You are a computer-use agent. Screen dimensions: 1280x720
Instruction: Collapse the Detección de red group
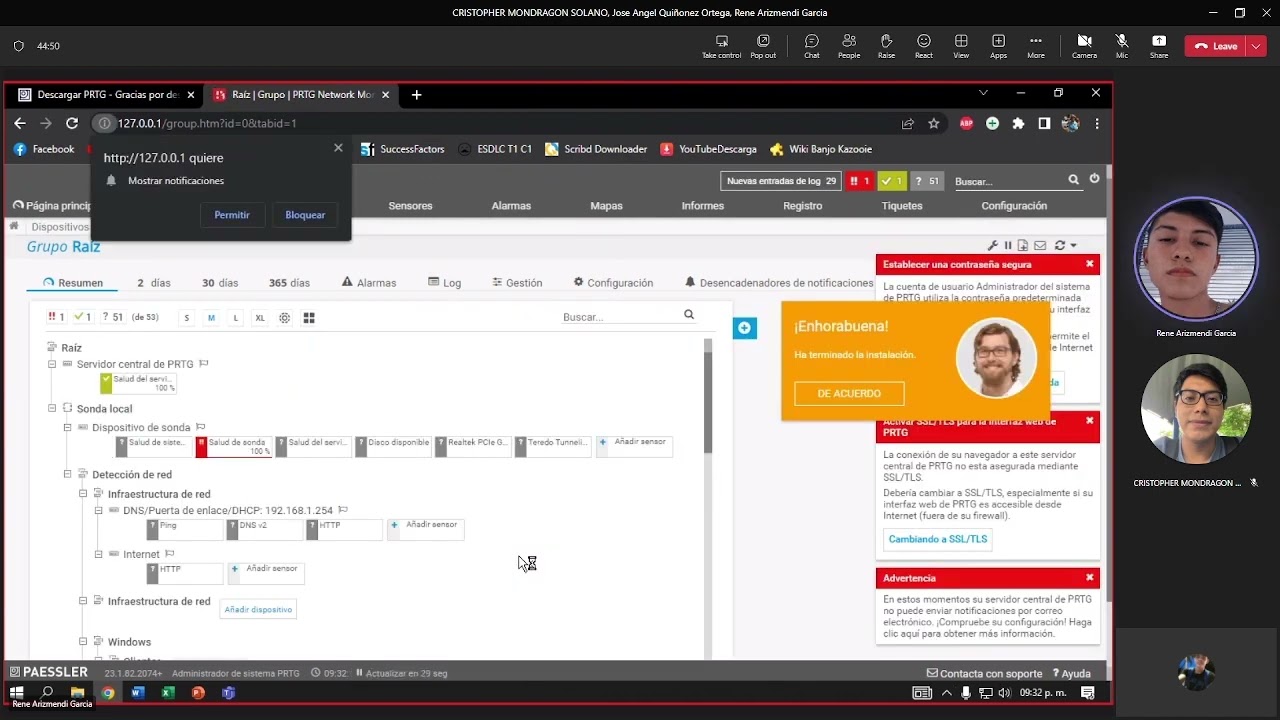[68, 474]
